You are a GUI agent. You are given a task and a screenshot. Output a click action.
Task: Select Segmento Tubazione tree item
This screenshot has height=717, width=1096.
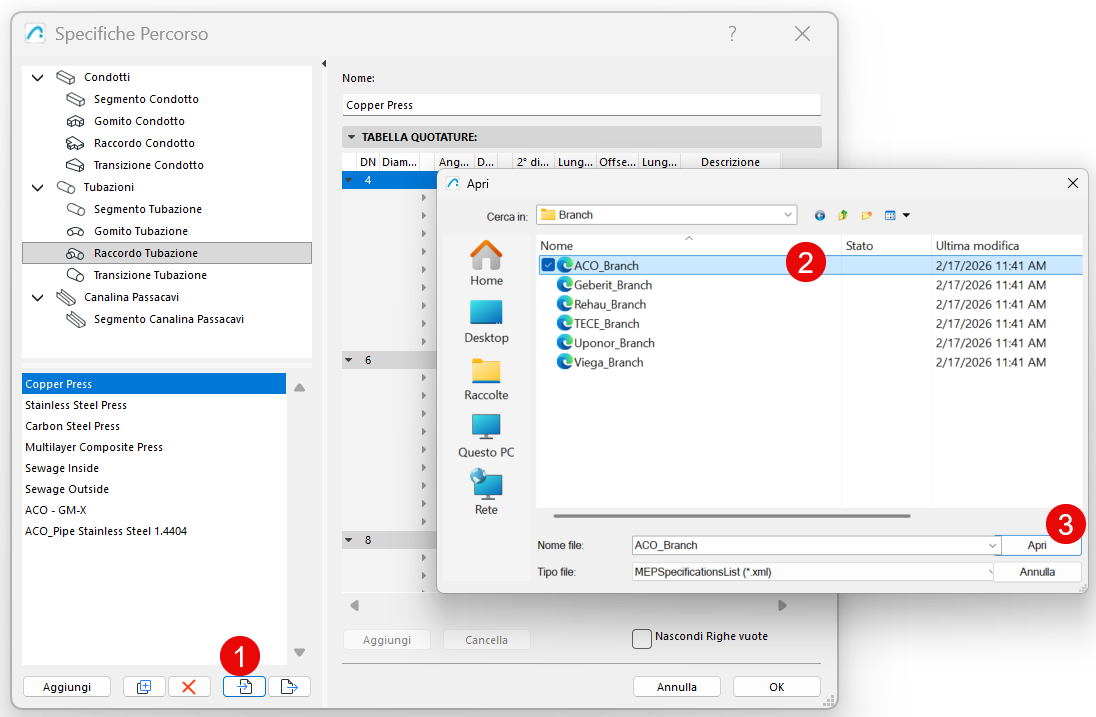point(147,209)
